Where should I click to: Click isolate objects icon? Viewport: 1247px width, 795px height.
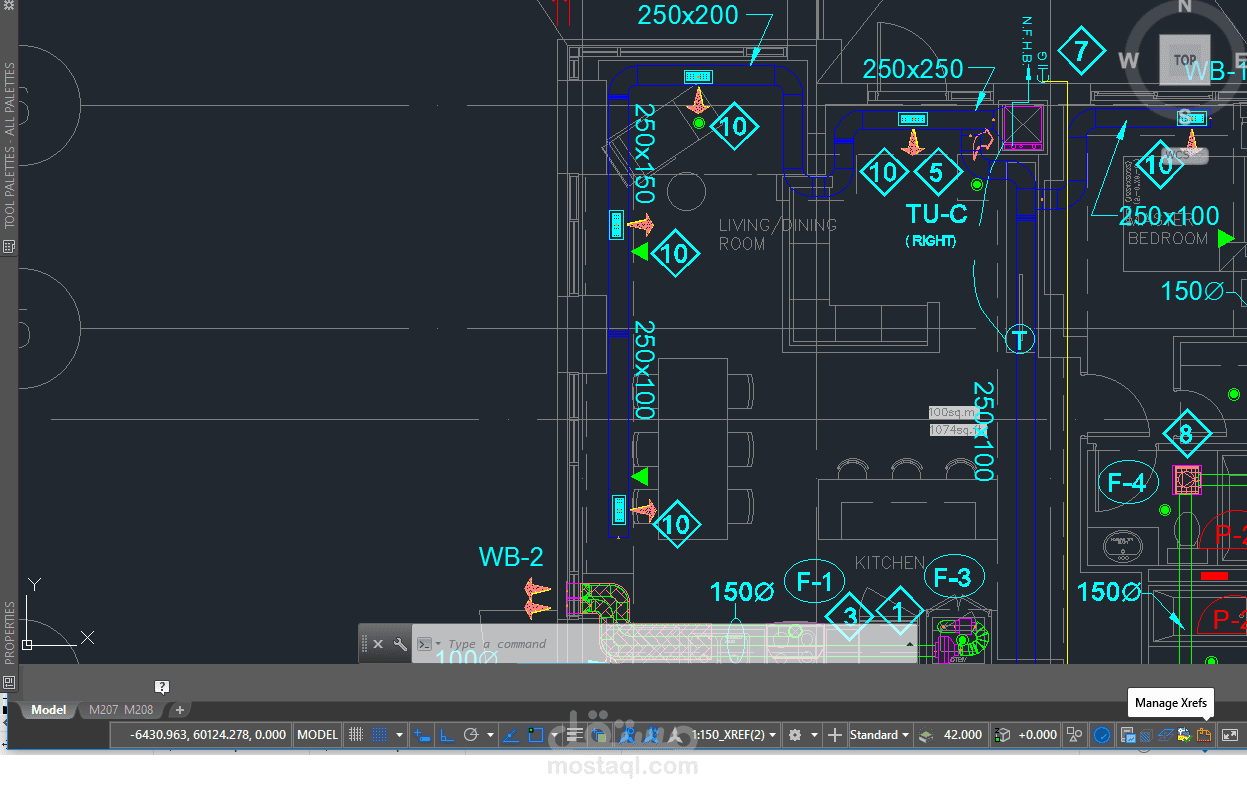point(1074,735)
